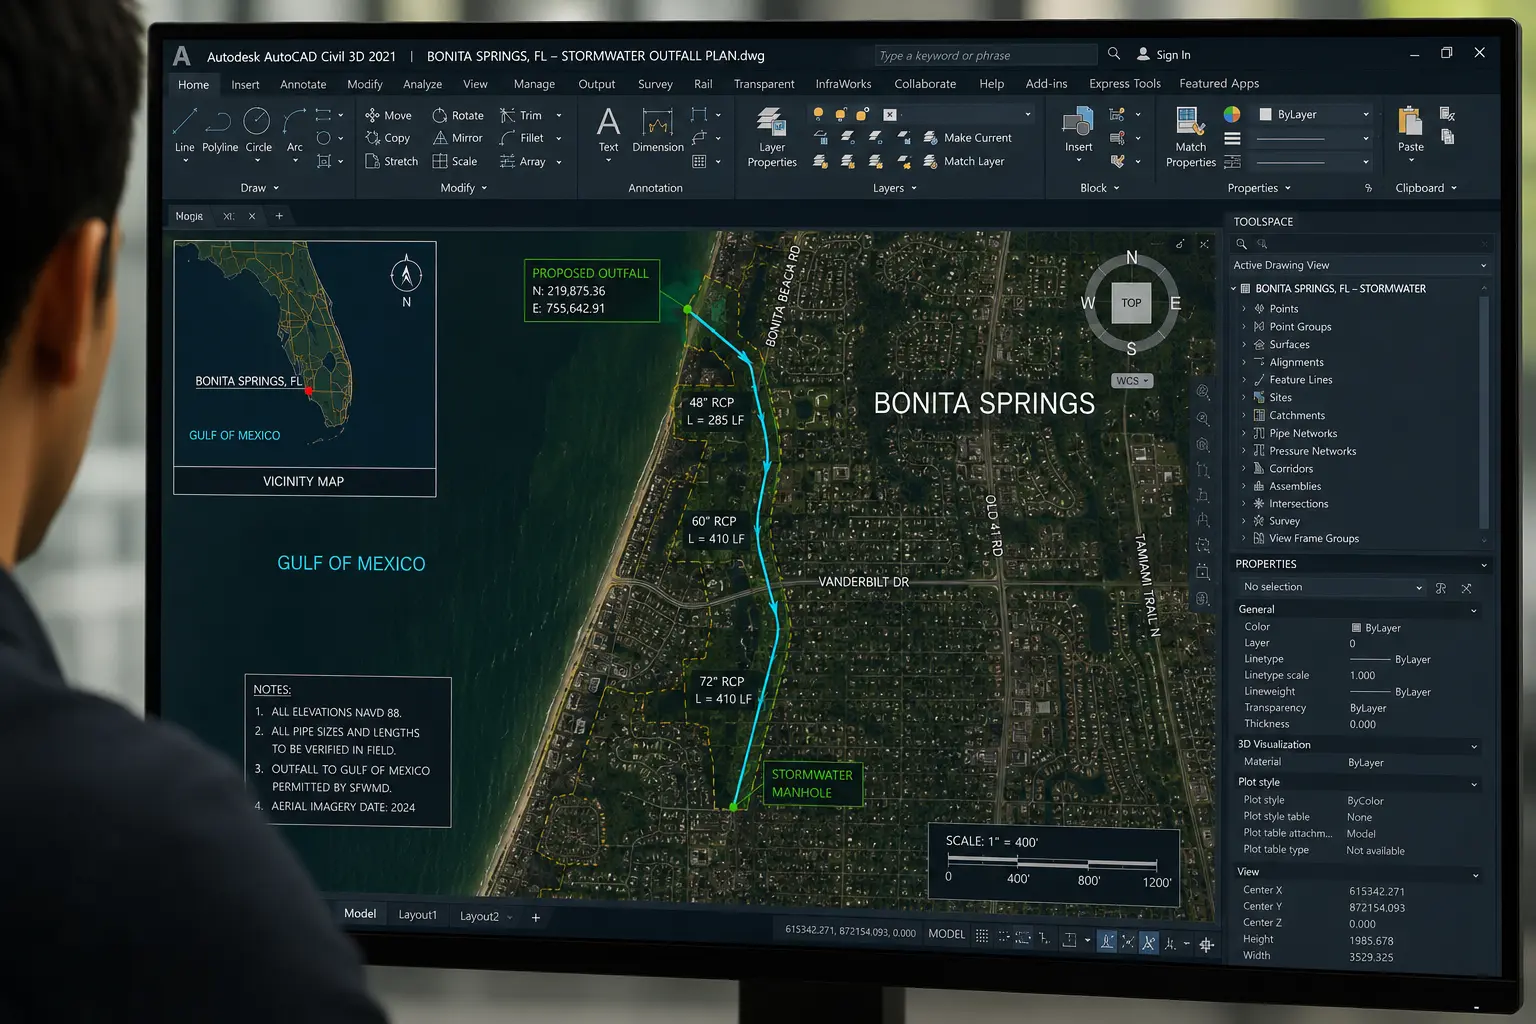This screenshot has height=1024, width=1536.
Task: Expand the Pipe Networks tree node
Action: coord(1245,433)
